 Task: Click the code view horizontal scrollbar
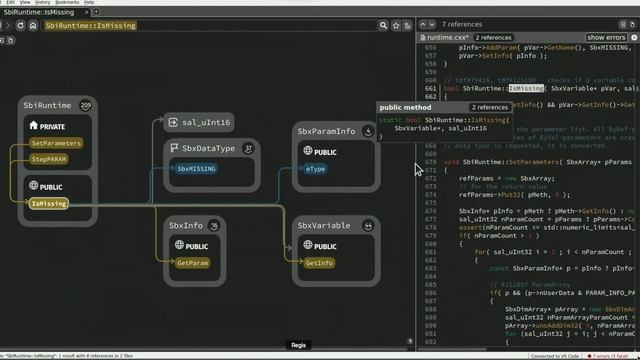coord(452,350)
